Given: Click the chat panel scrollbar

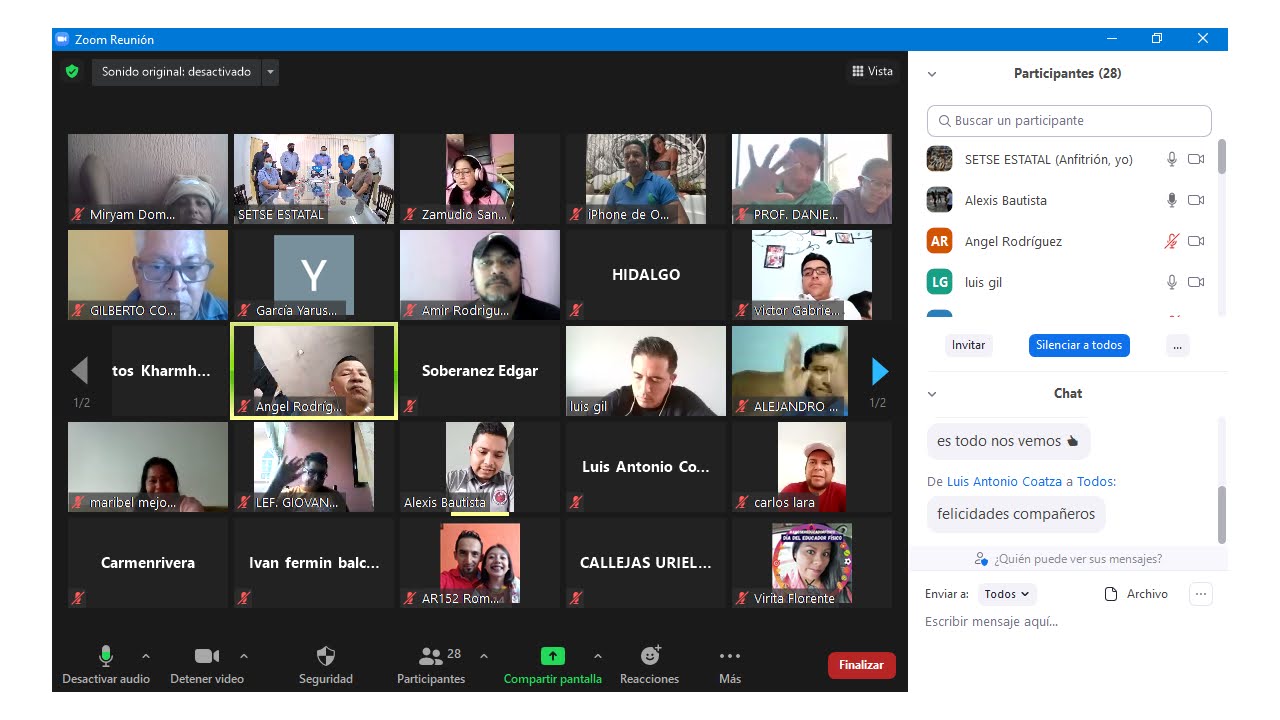Looking at the screenshot, I should pyautogui.click(x=1221, y=514).
